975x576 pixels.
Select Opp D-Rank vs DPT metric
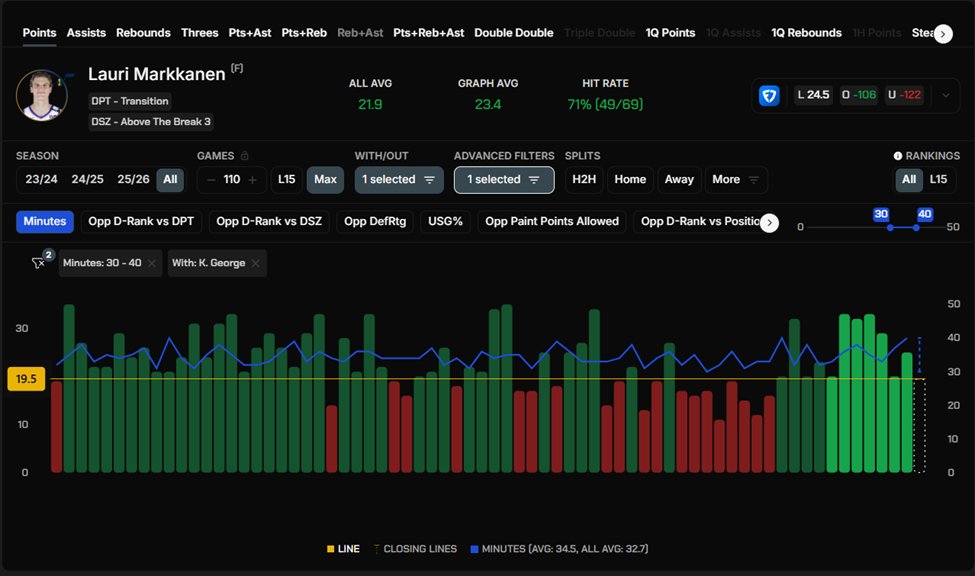(x=141, y=221)
